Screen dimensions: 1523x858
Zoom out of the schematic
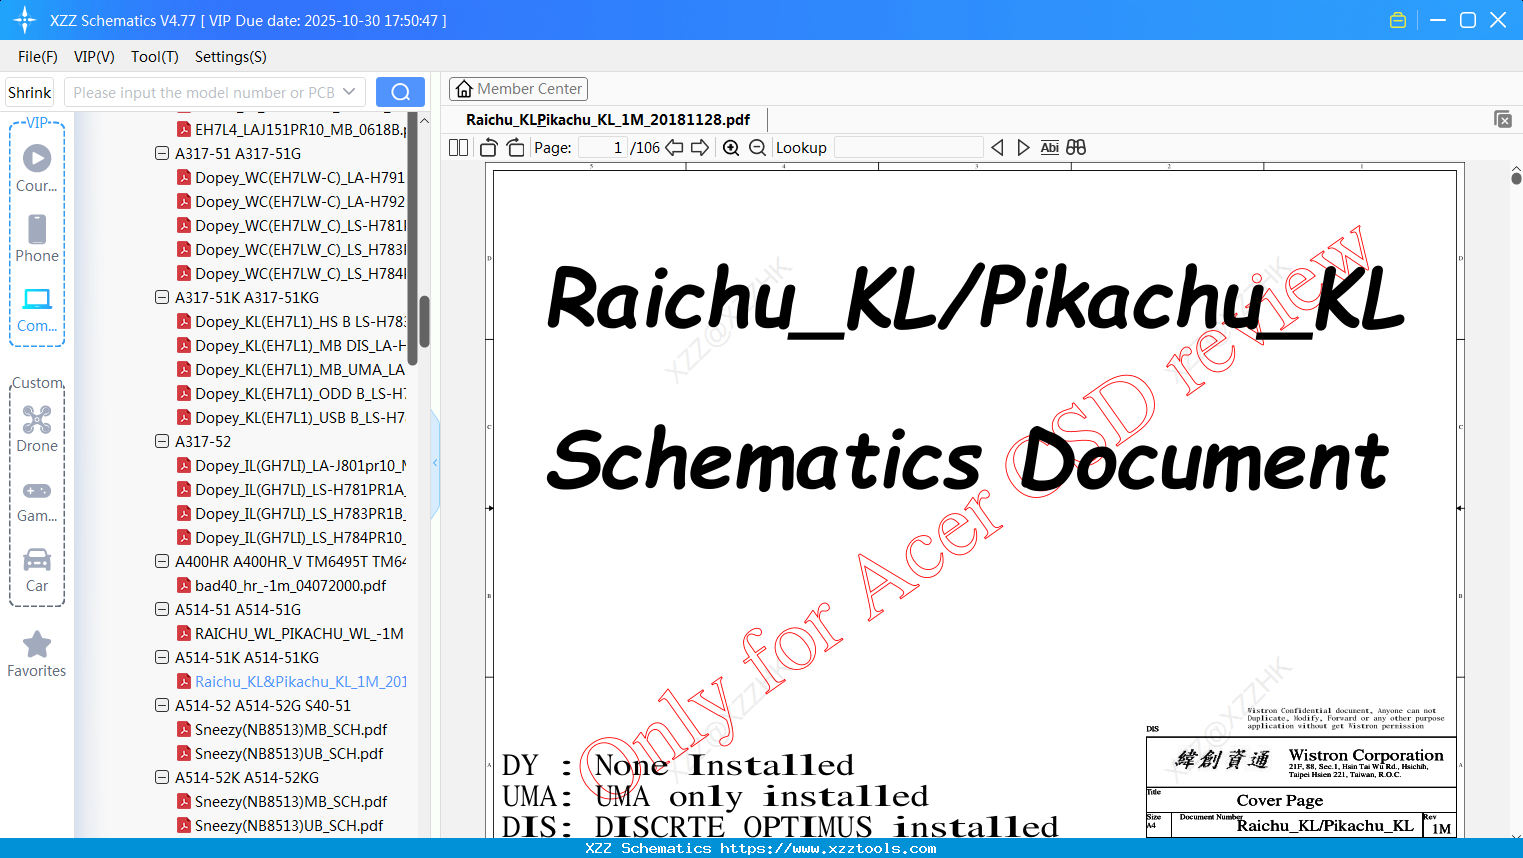coord(757,148)
